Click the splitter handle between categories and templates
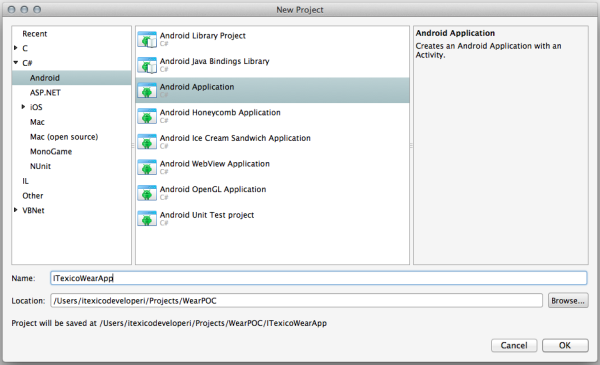The image size is (600, 365). [133, 145]
